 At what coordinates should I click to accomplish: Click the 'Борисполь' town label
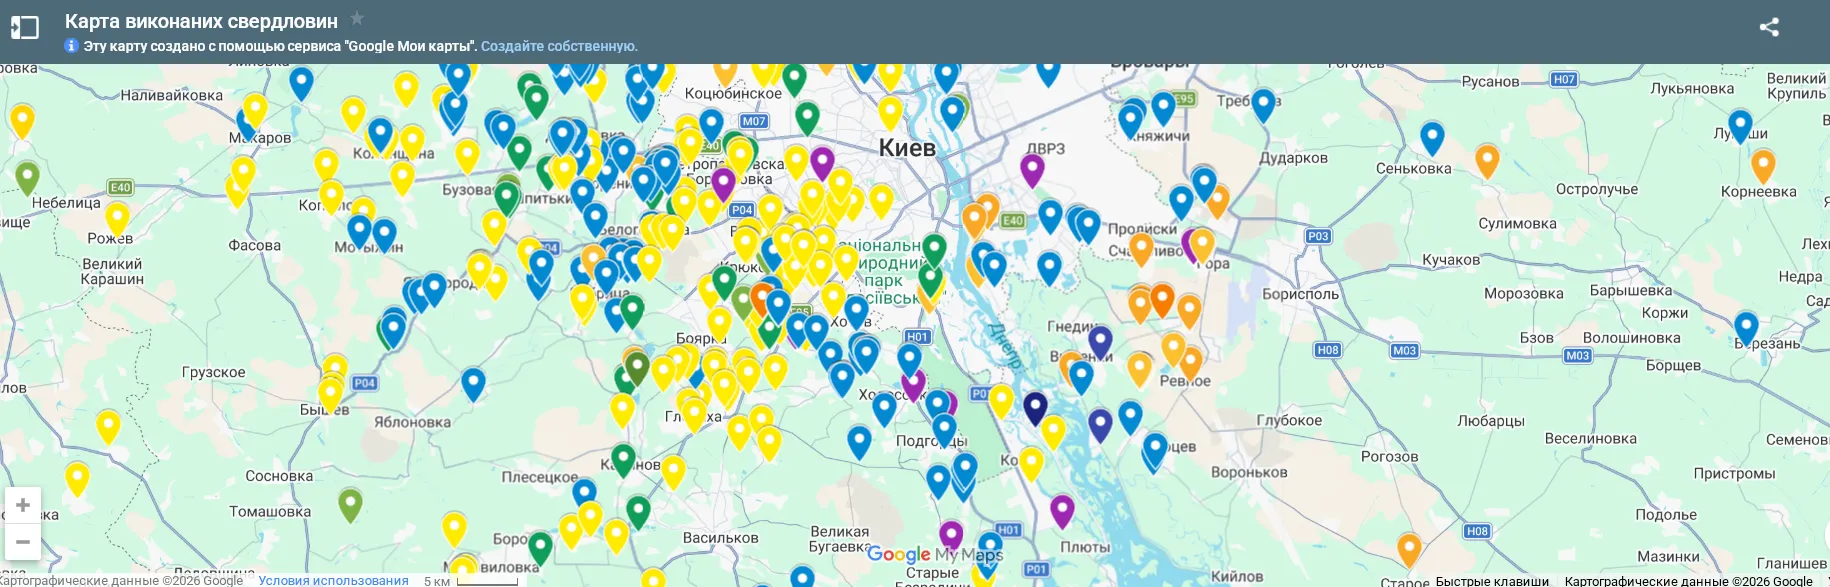[x=1300, y=294]
